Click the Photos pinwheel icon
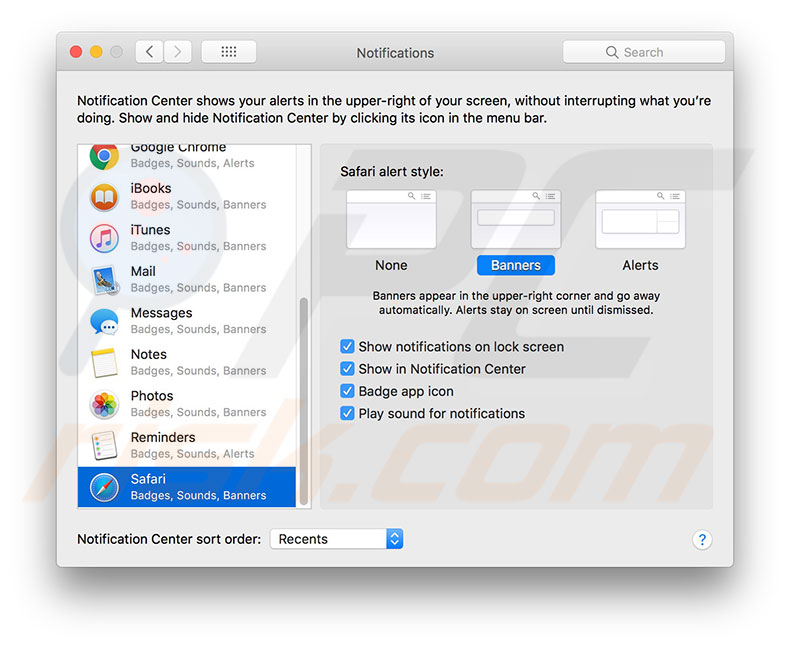 pos(104,404)
